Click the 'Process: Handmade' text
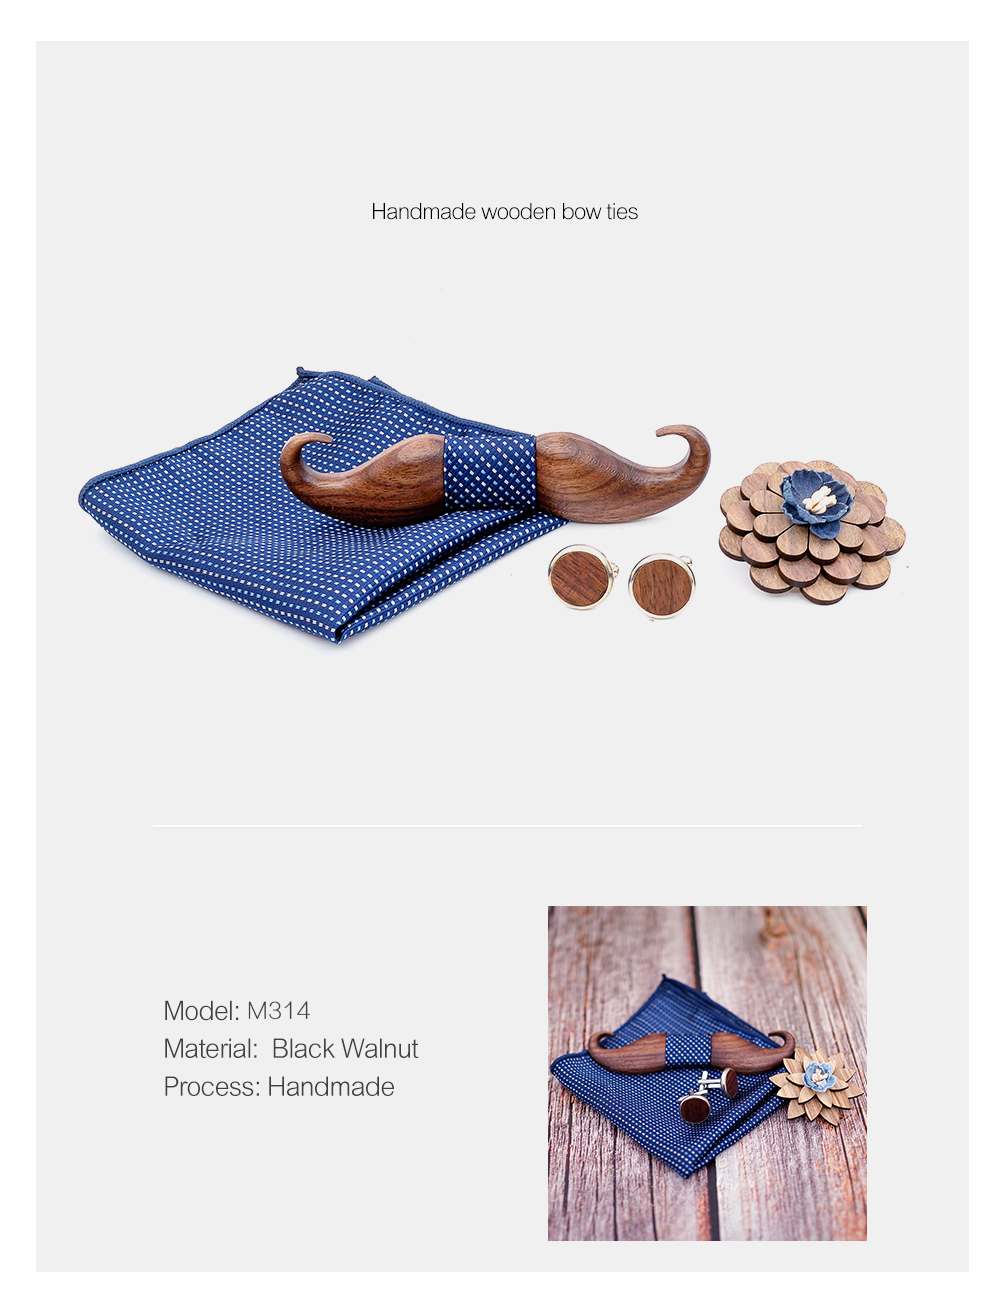Screen dimensions: 1000x1297 (279, 1087)
